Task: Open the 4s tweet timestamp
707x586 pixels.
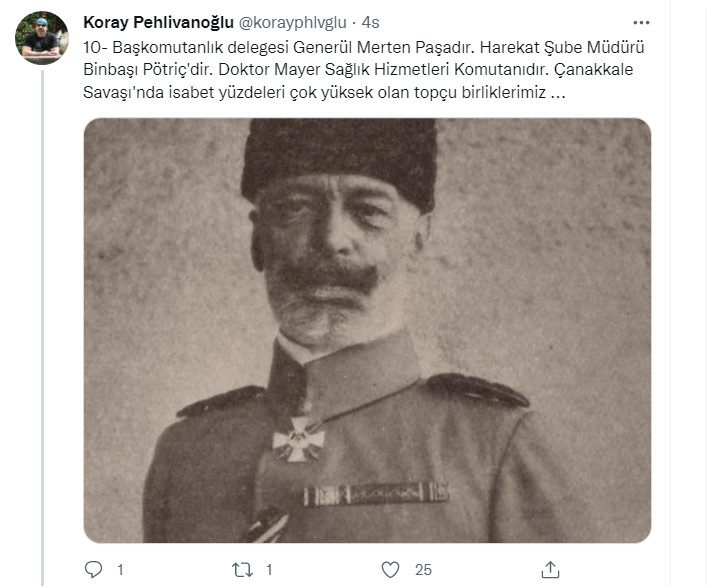Action: click(371, 23)
